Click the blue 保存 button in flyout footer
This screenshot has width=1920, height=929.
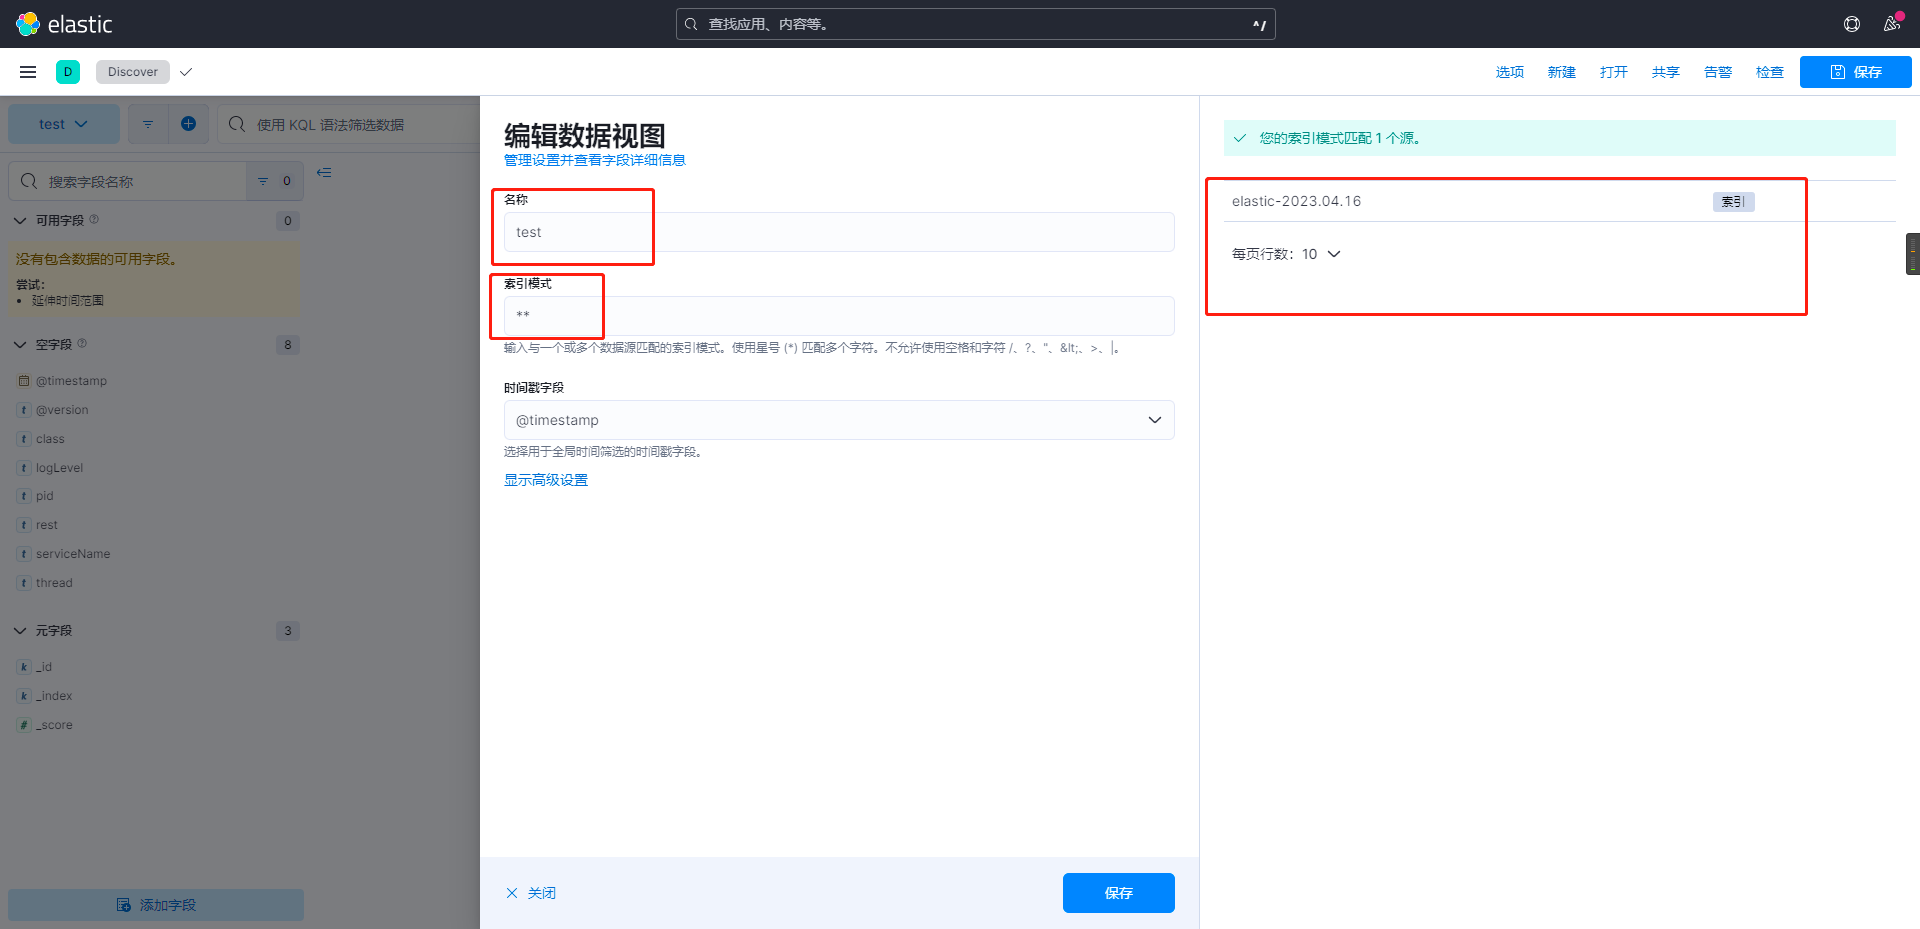click(1118, 893)
